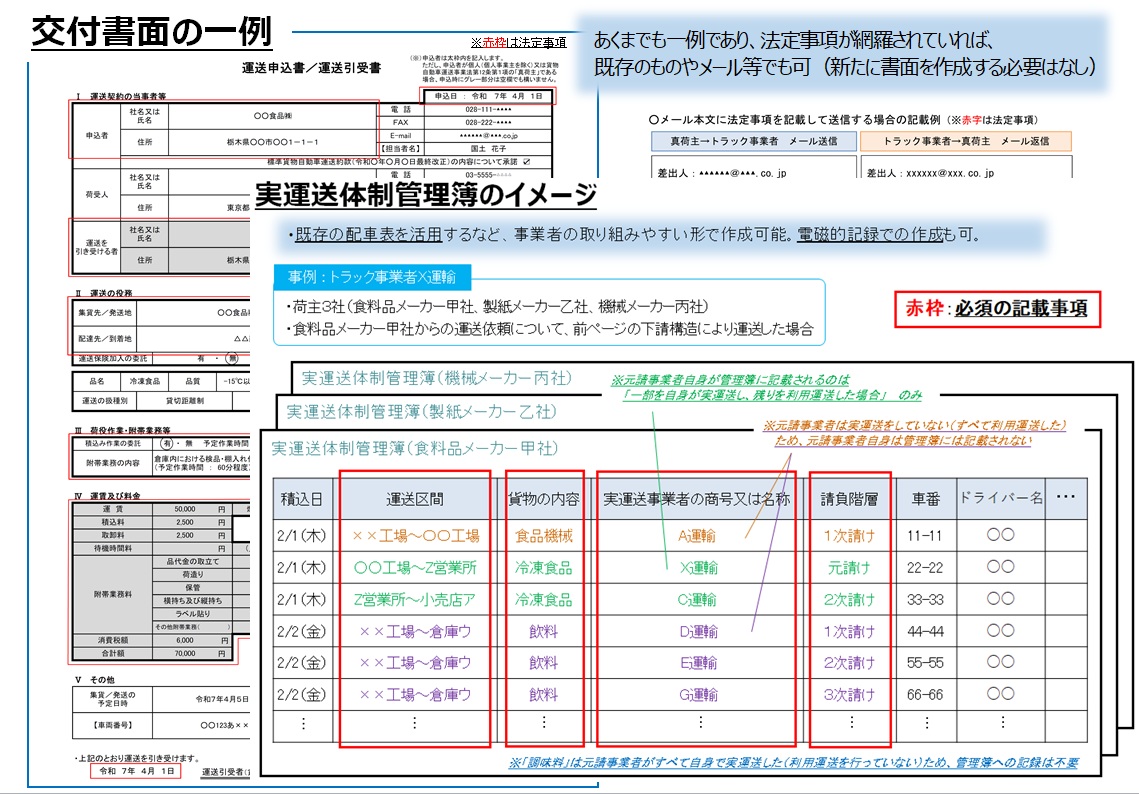Select the 機械メーカー丙社 ledger sheet title
This screenshot has width=1139, height=794.
tap(437, 378)
